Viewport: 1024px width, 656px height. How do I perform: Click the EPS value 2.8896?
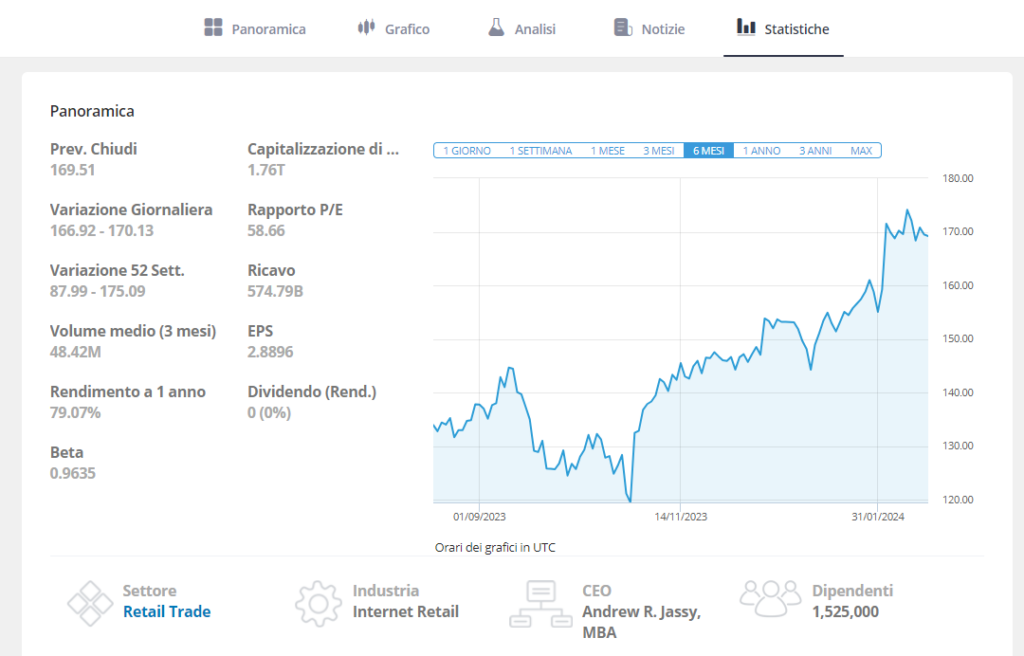click(x=270, y=352)
